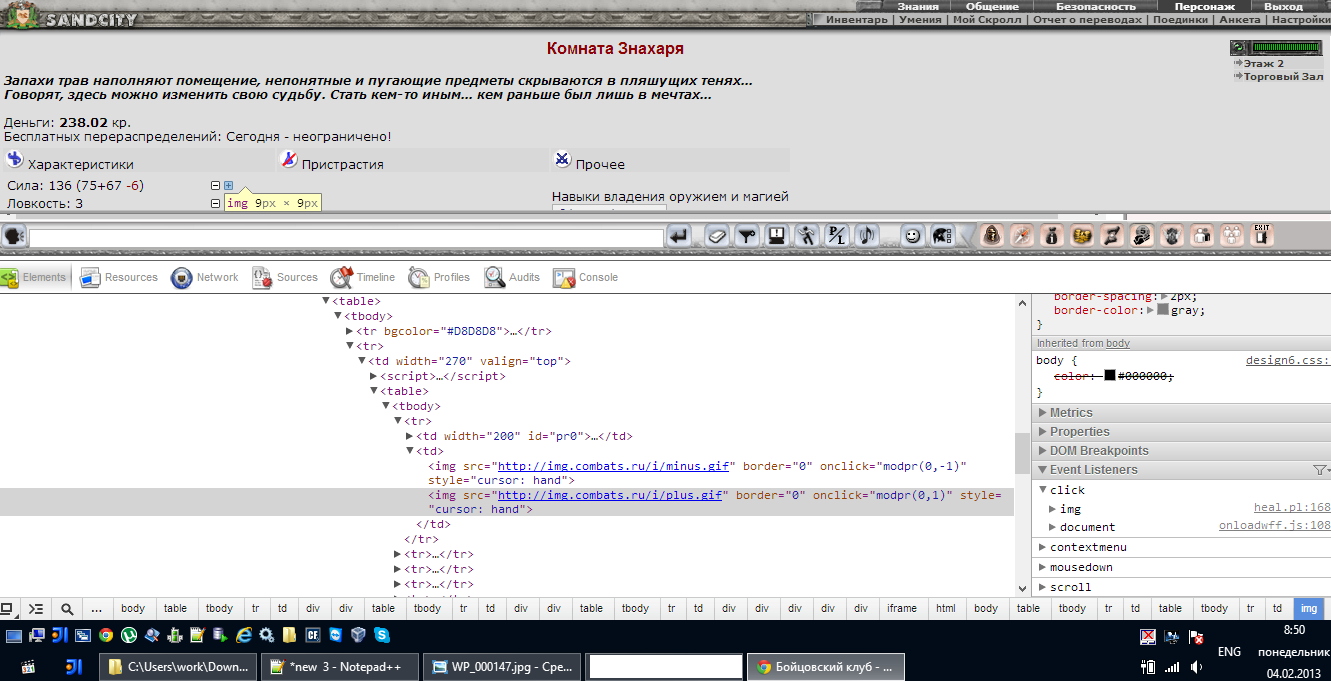Open the Инвентарь submenu link
Viewport: 1331px width, 681px height.
click(x=856, y=19)
